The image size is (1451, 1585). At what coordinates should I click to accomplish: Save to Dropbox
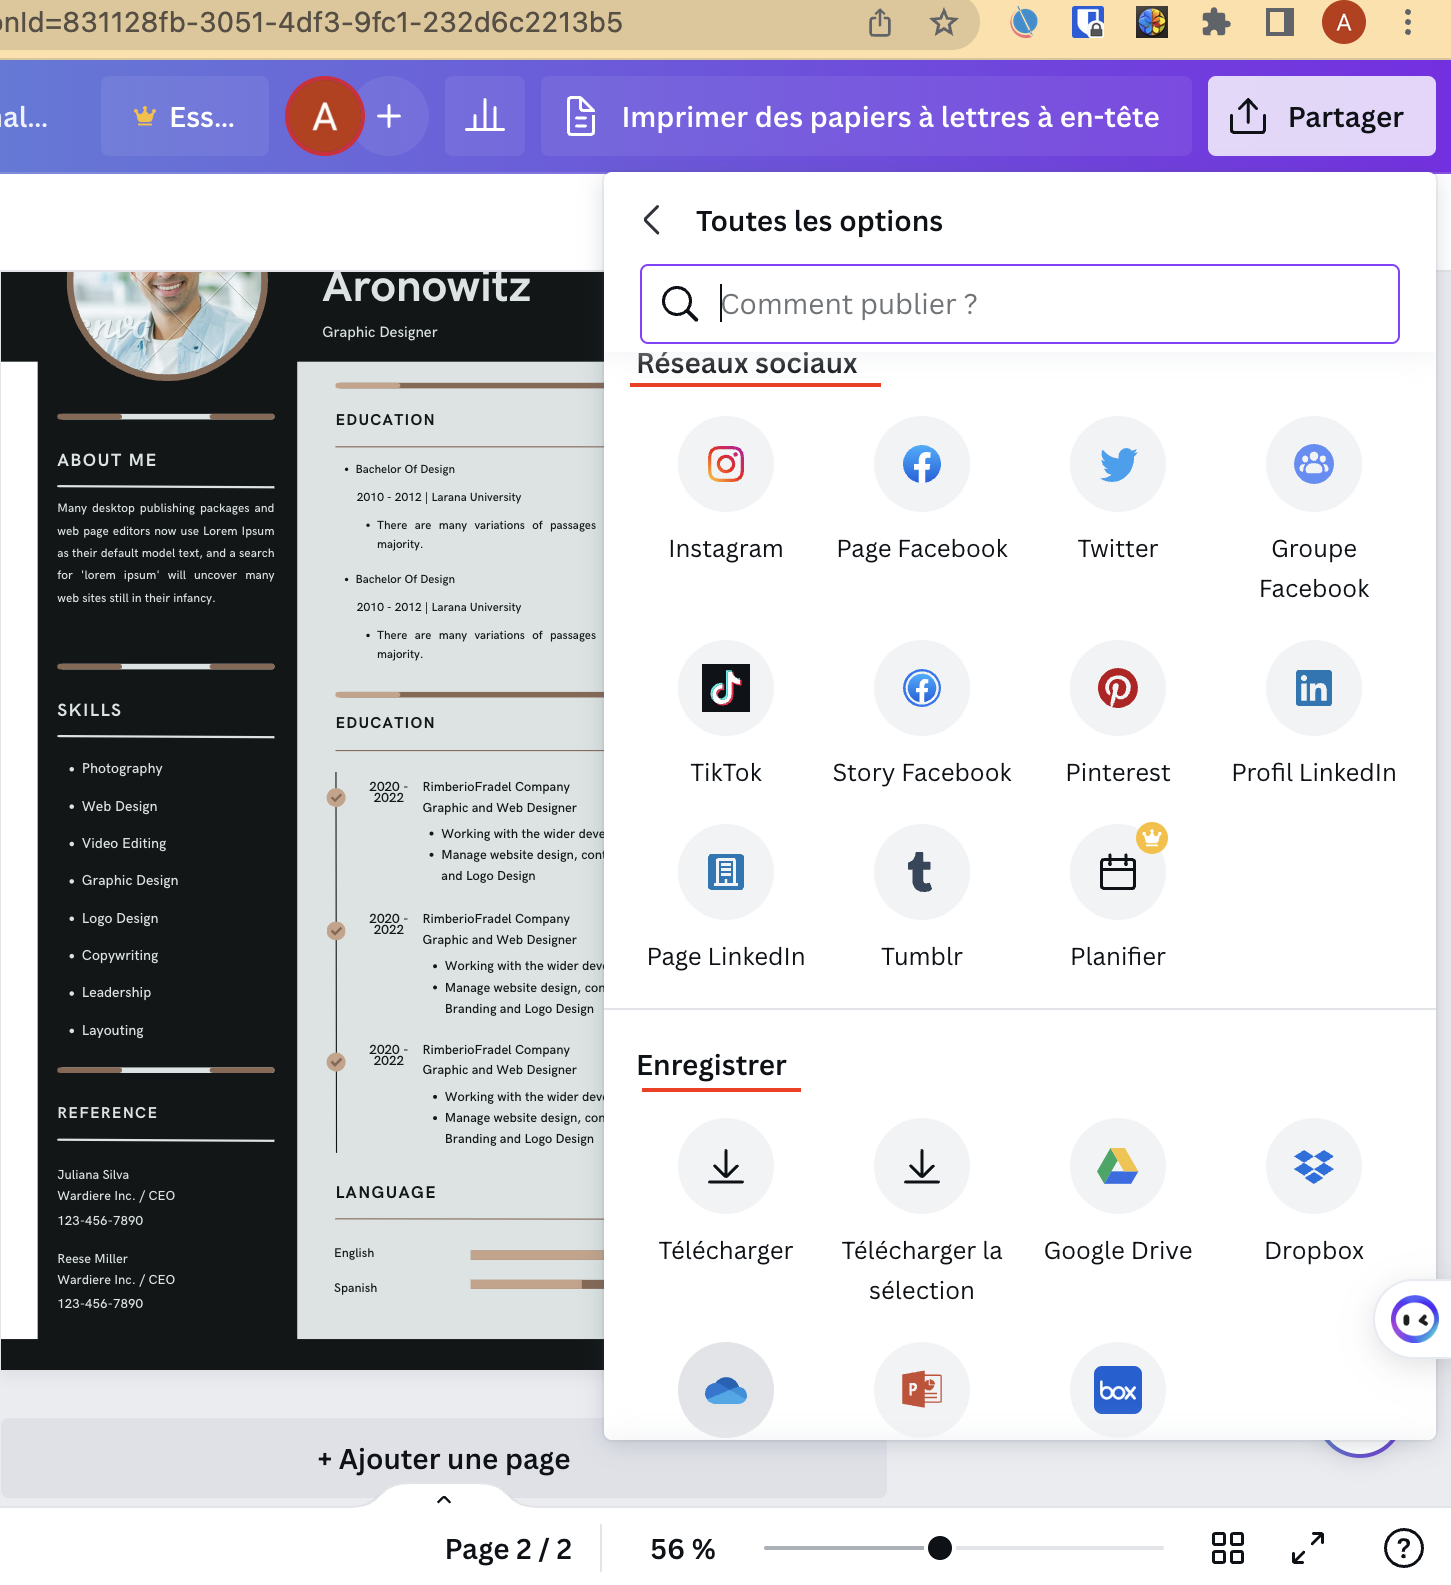[1314, 1166]
